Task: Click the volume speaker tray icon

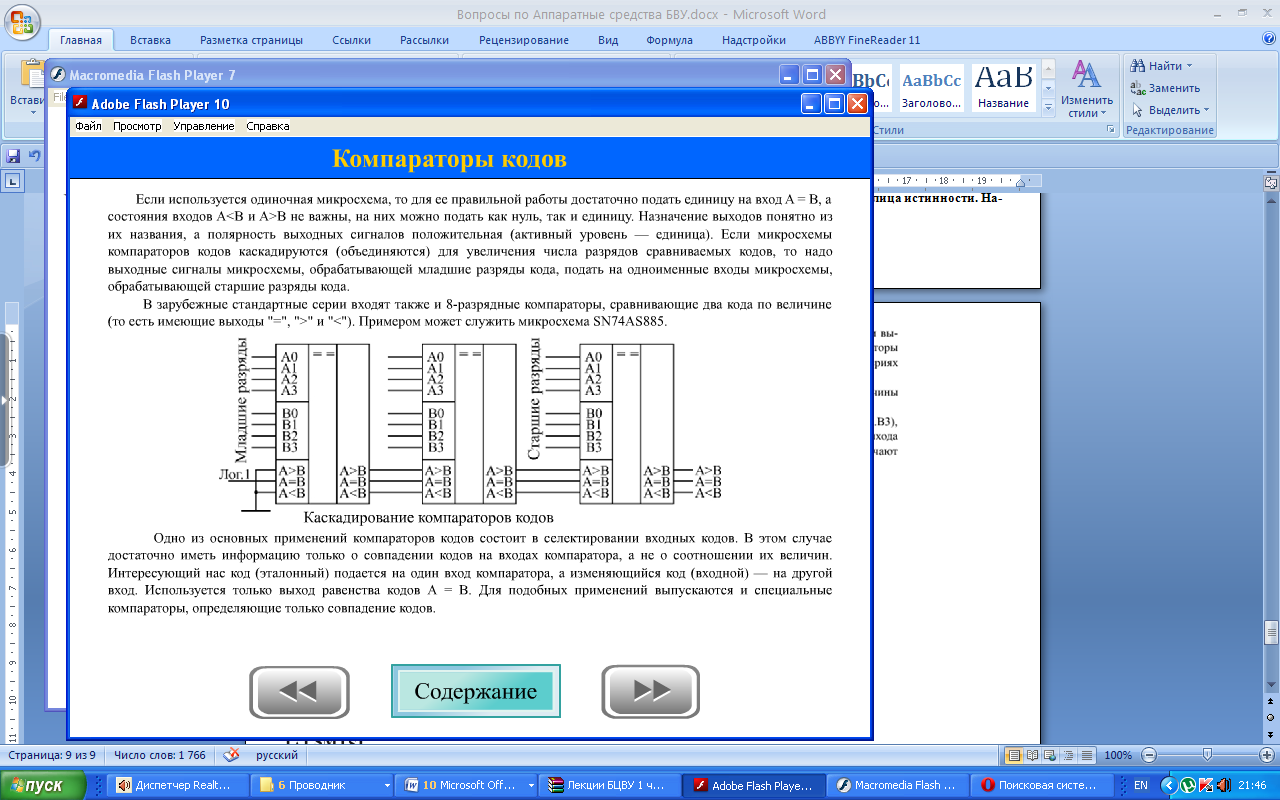Action: click(x=1222, y=785)
